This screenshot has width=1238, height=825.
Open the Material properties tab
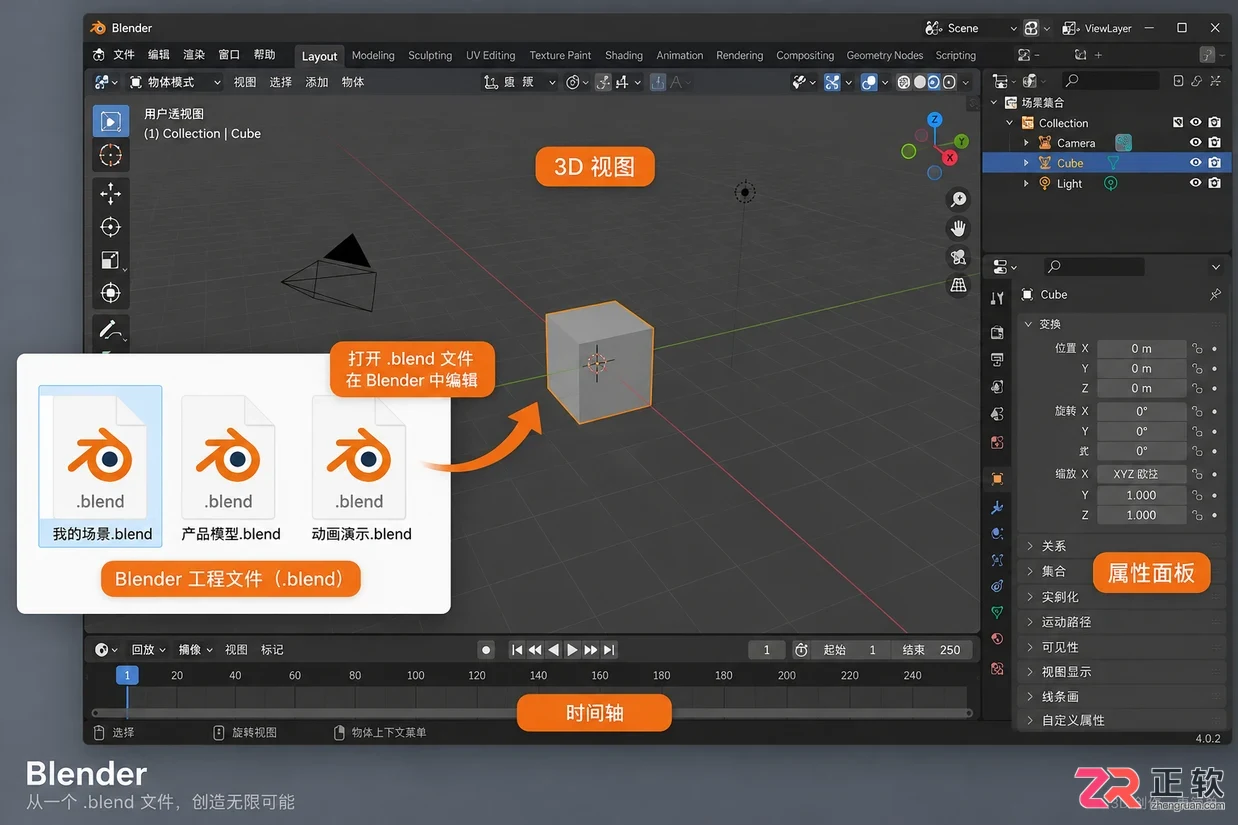click(997, 639)
